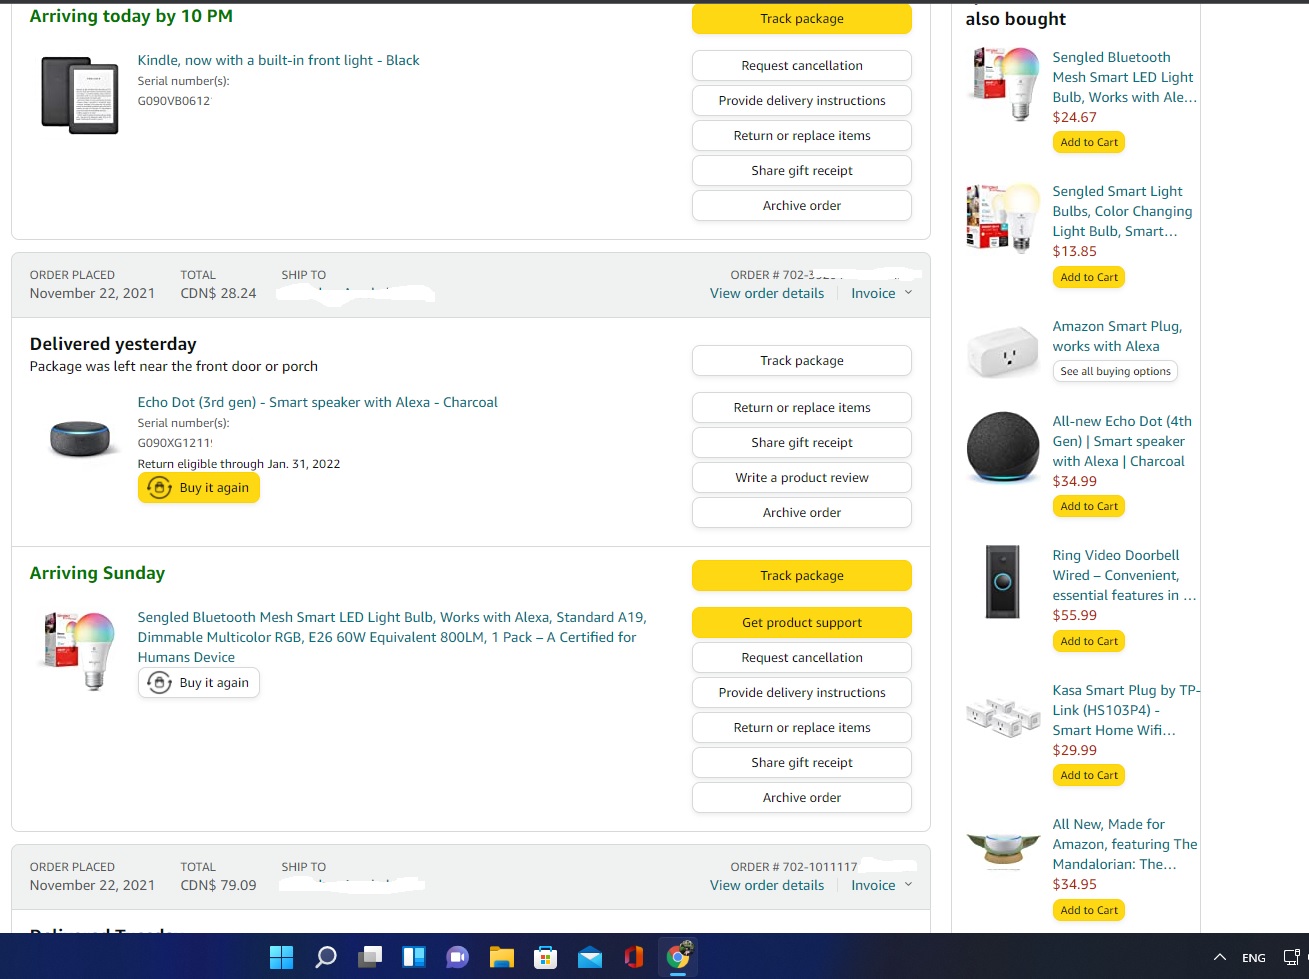Launch Office from the taskbar
1309x979 pixels.
click(x=634, y=957)
